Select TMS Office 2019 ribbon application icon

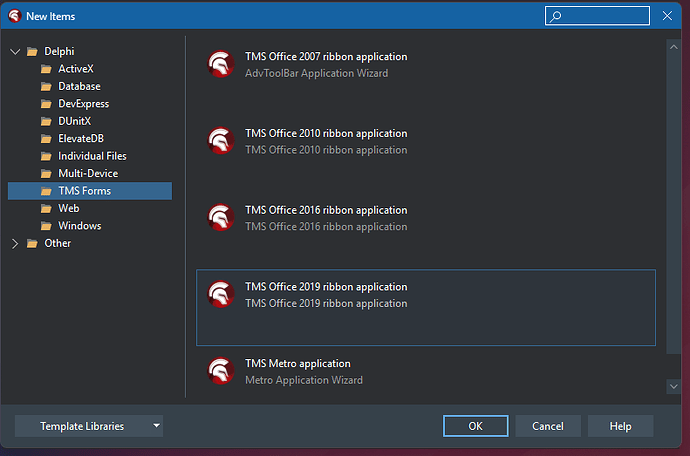[x=220, y=294]
